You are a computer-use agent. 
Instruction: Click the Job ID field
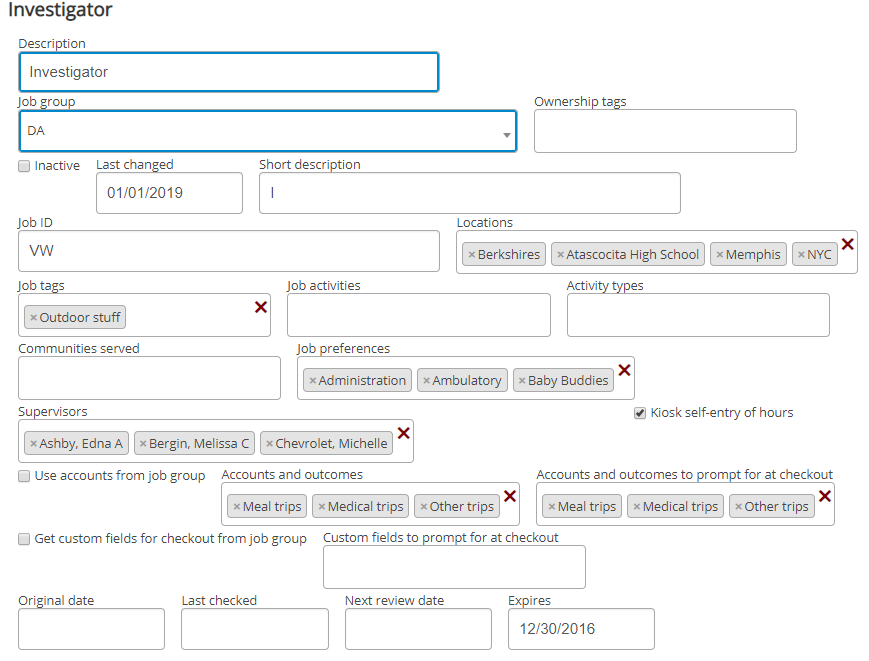228,251
